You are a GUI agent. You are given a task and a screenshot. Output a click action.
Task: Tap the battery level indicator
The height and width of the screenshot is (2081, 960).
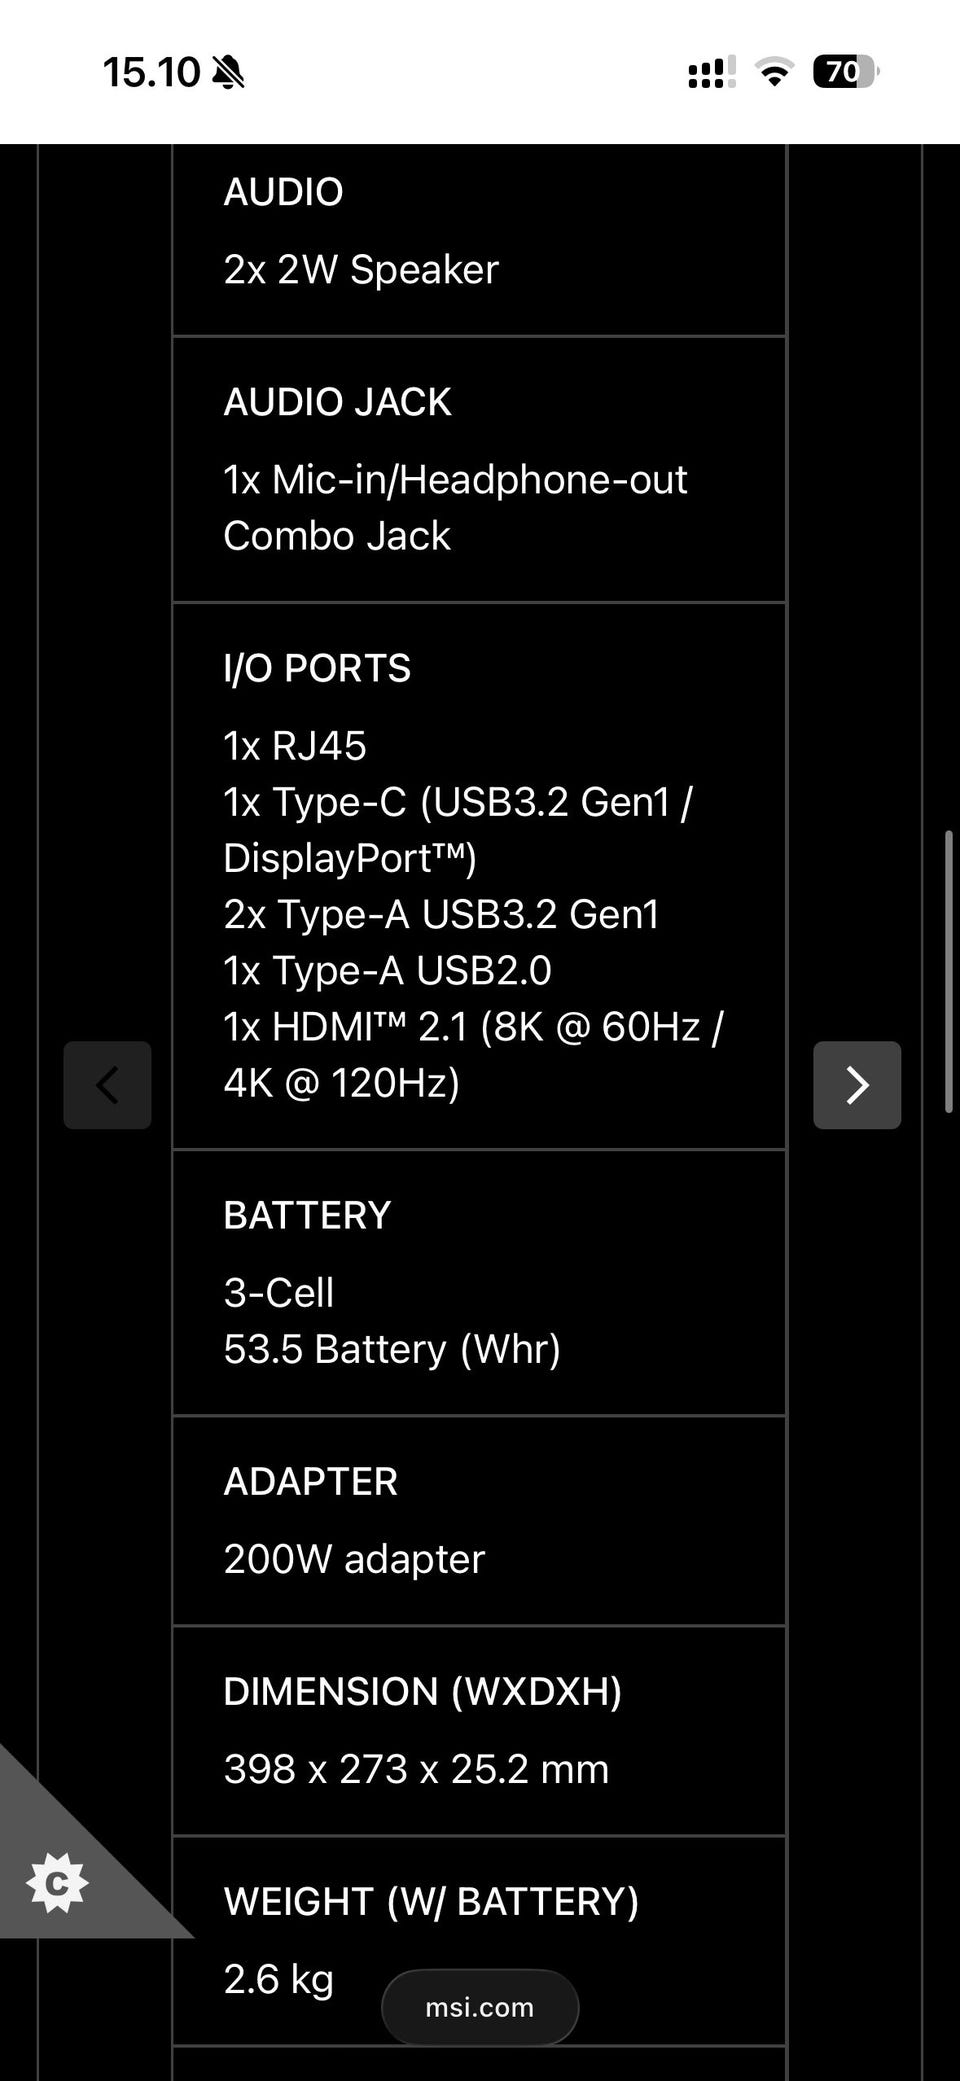(845, 72)
